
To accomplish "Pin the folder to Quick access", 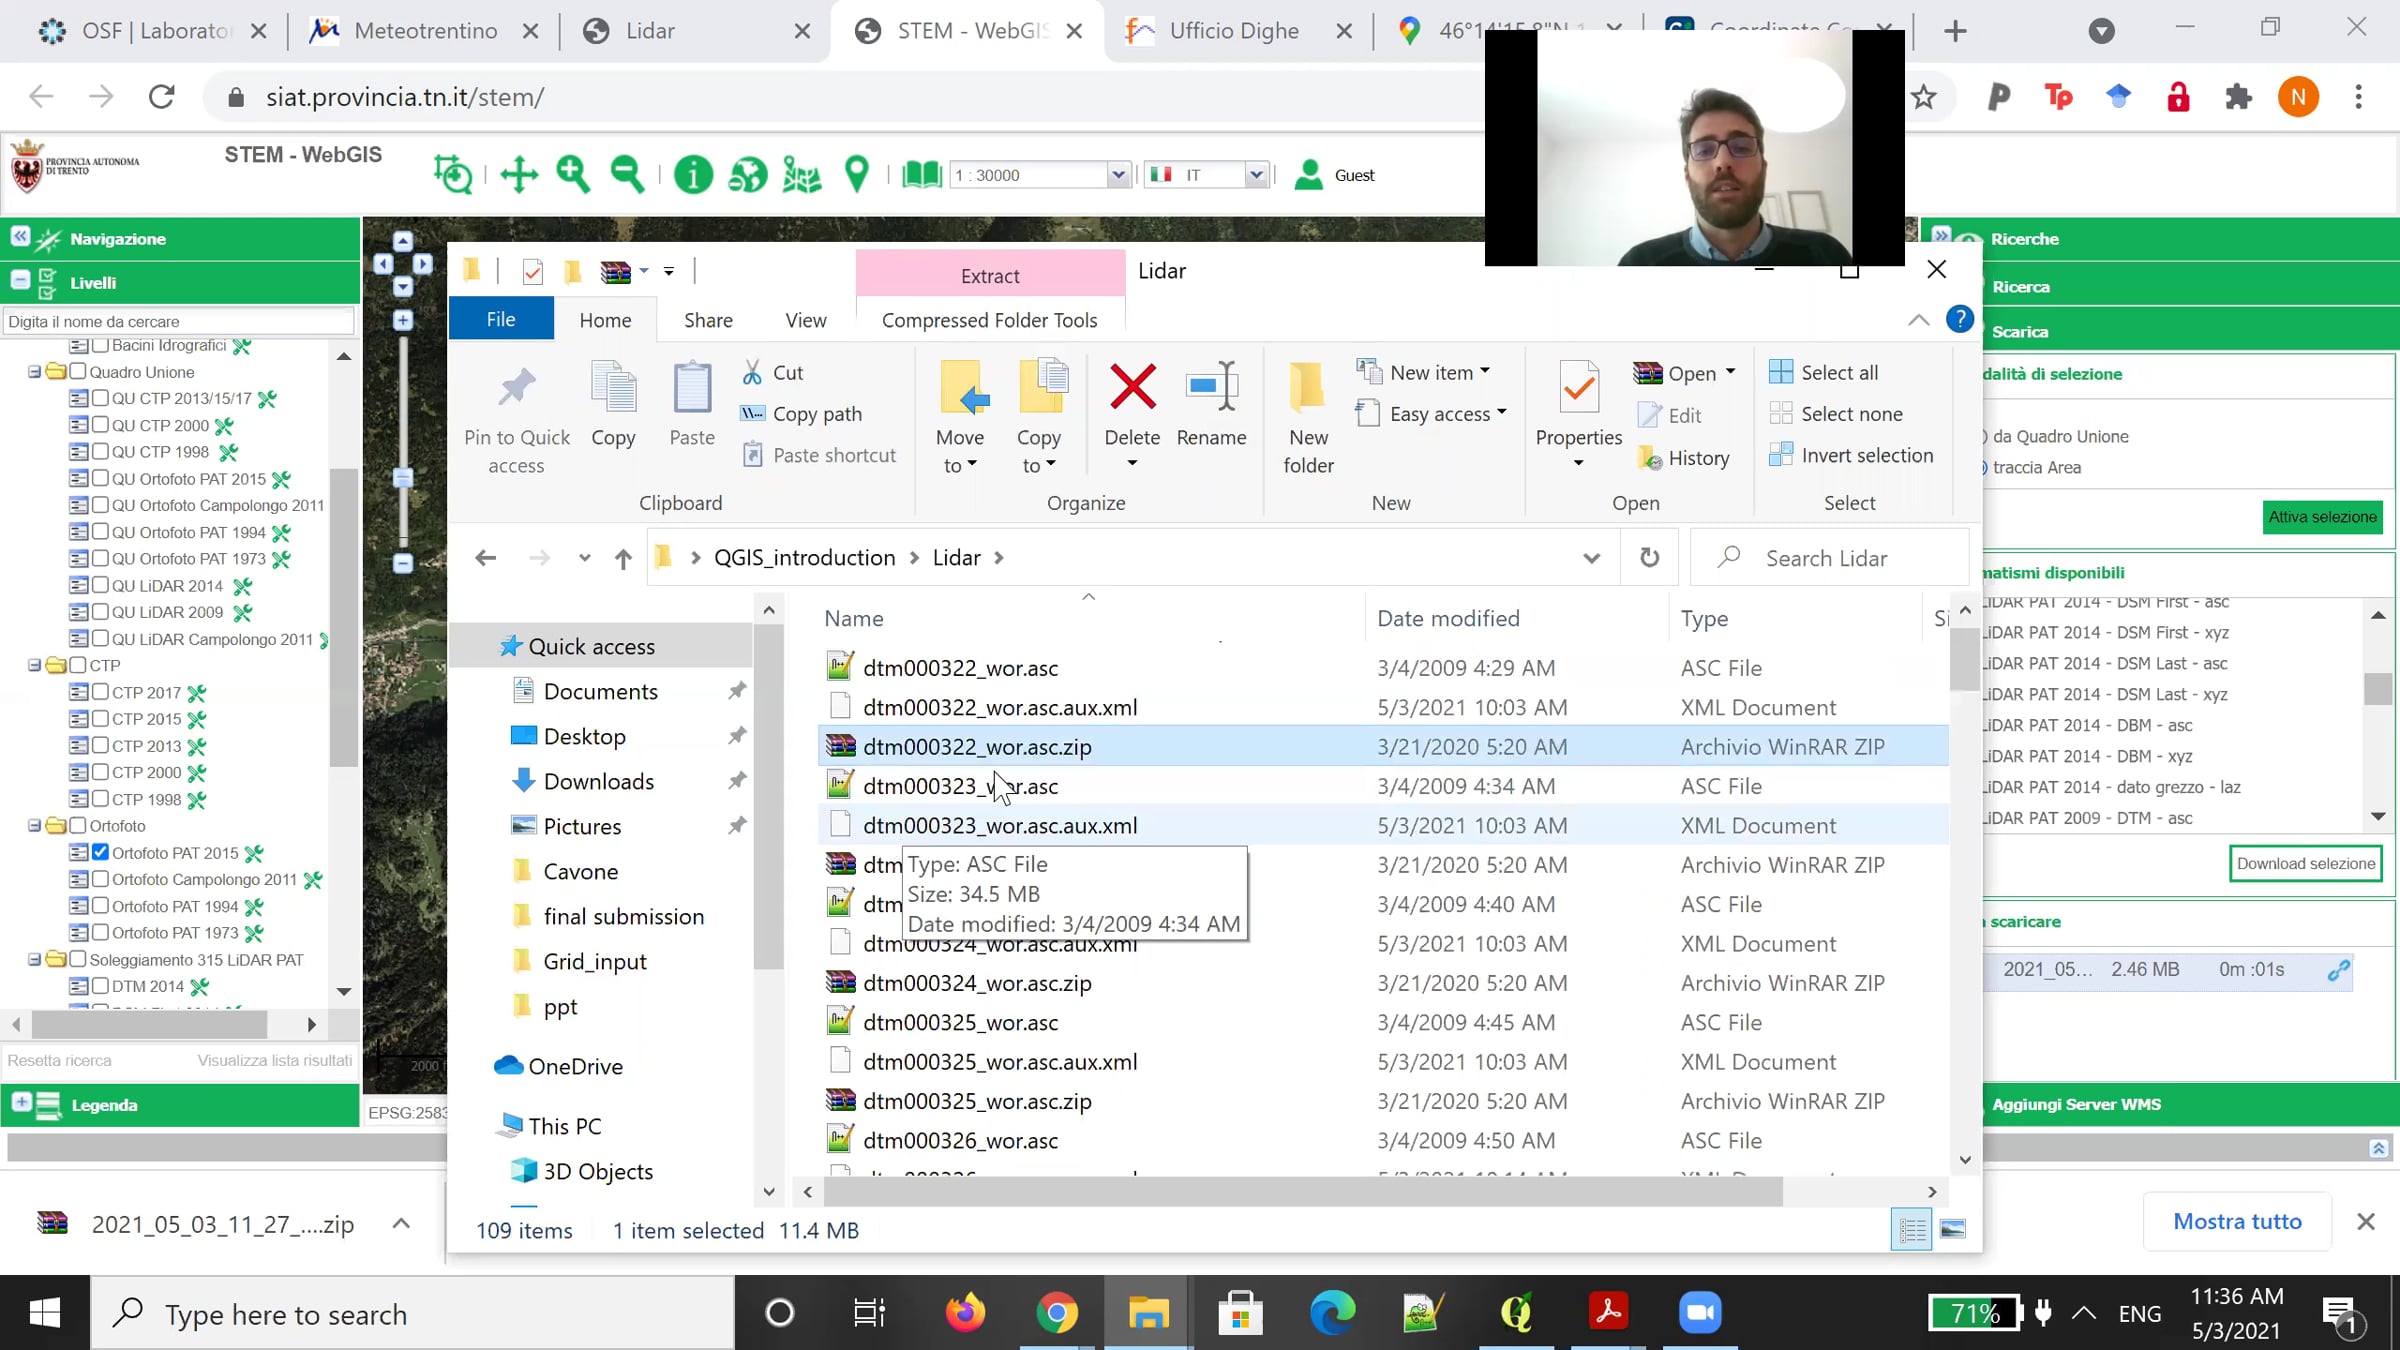I will click(x=517, y=418).
